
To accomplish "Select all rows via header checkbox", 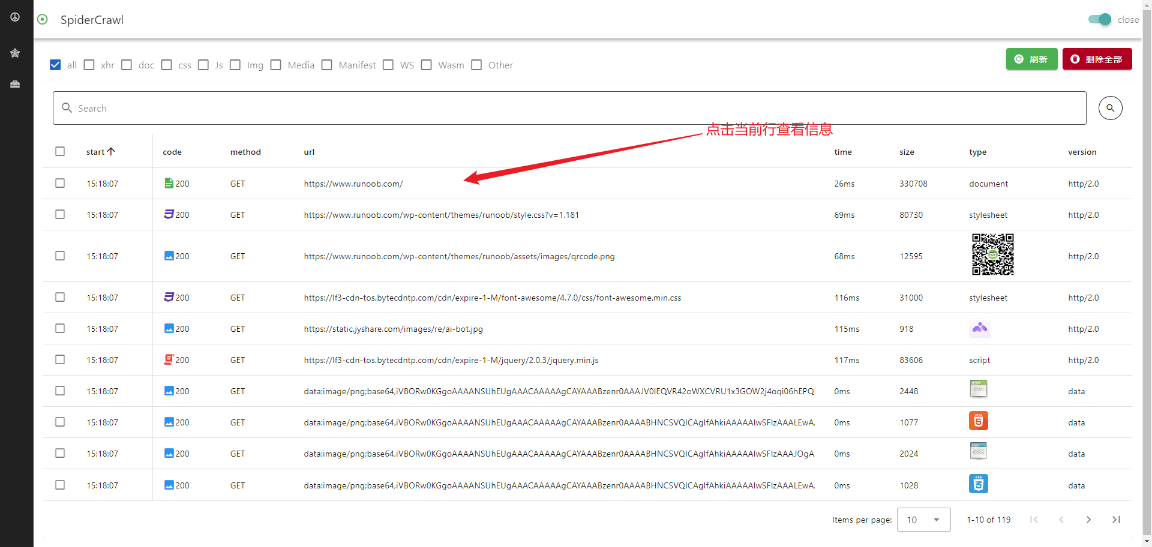I will [60, 152].
